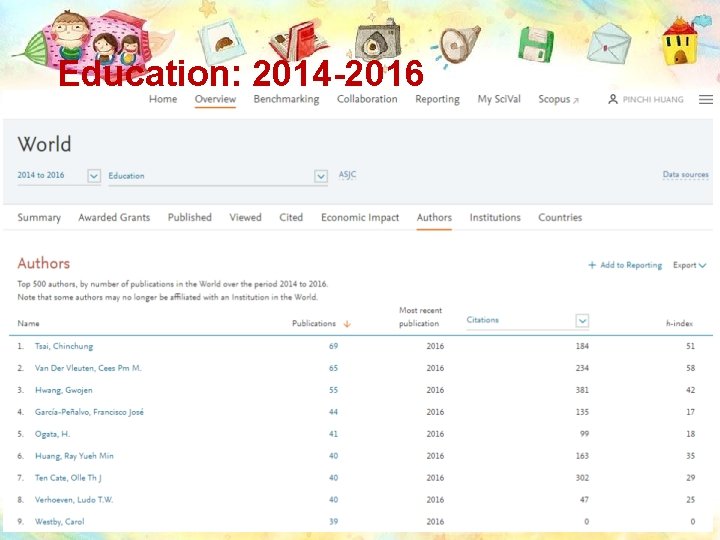Click citations value 381 for Hwang

582,390
